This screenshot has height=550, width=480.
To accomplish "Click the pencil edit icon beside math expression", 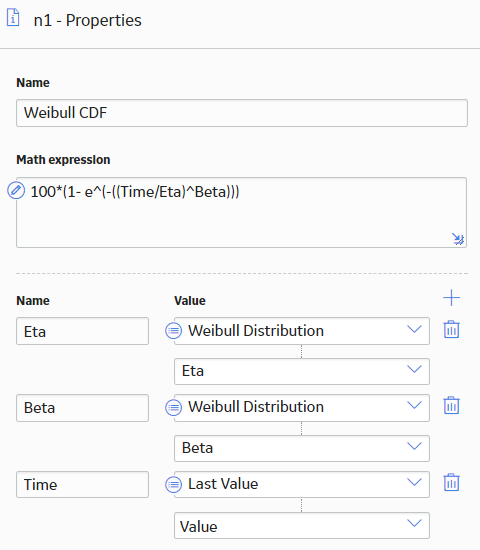I will tap(16, 190).
